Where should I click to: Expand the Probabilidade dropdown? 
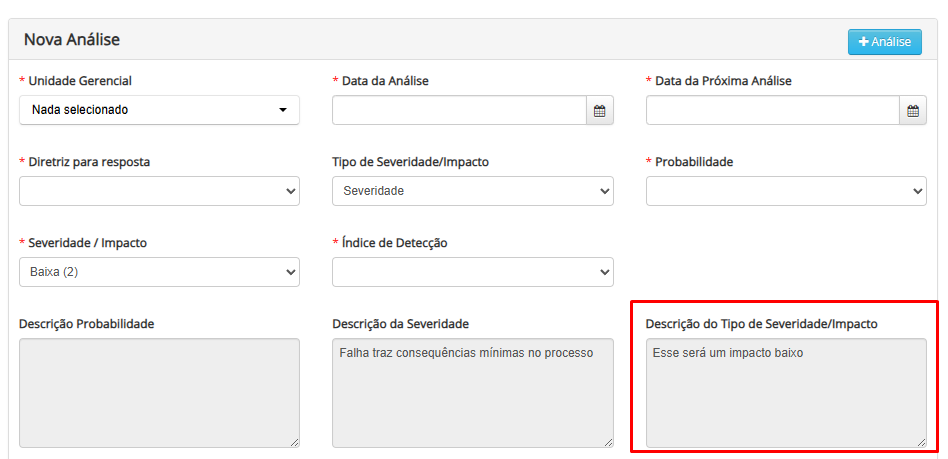[x=785, y=191]
